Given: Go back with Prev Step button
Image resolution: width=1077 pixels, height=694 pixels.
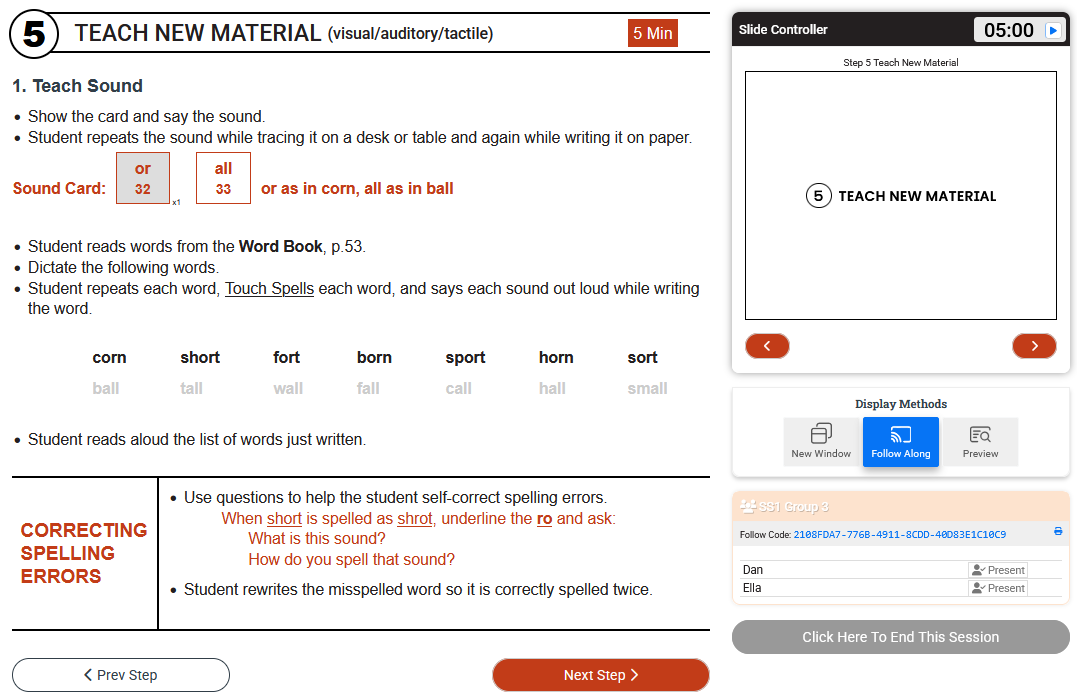Looking at the screenshot, I should pyautogui.click(x=121, y=675).
